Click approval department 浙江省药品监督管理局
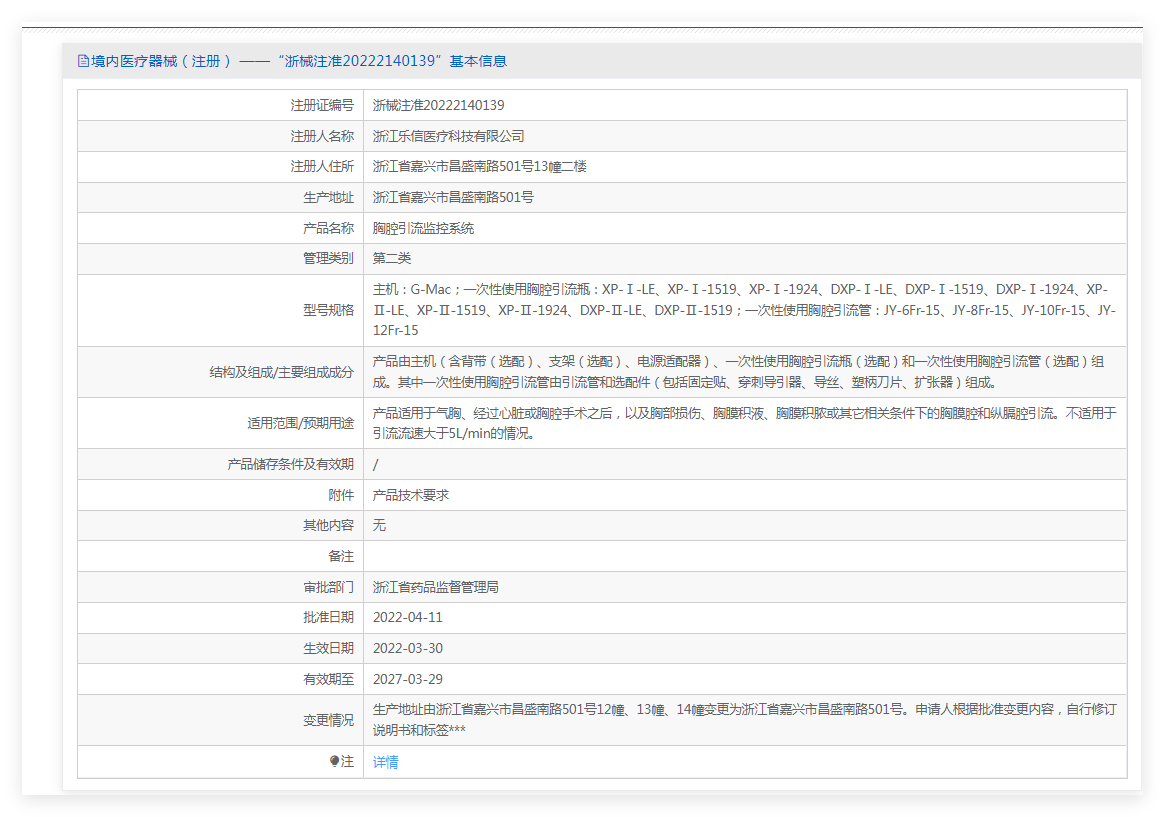 coord(435,587)
